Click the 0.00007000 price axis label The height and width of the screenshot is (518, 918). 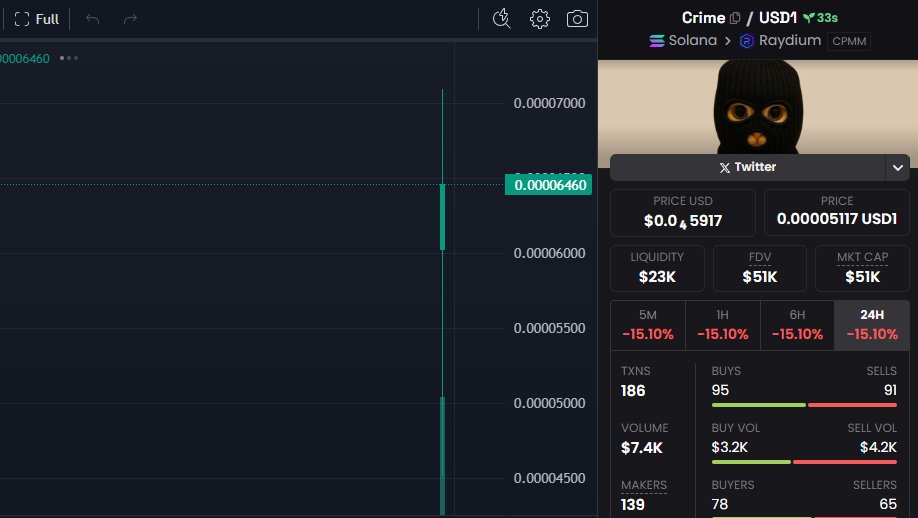point(549,103)
